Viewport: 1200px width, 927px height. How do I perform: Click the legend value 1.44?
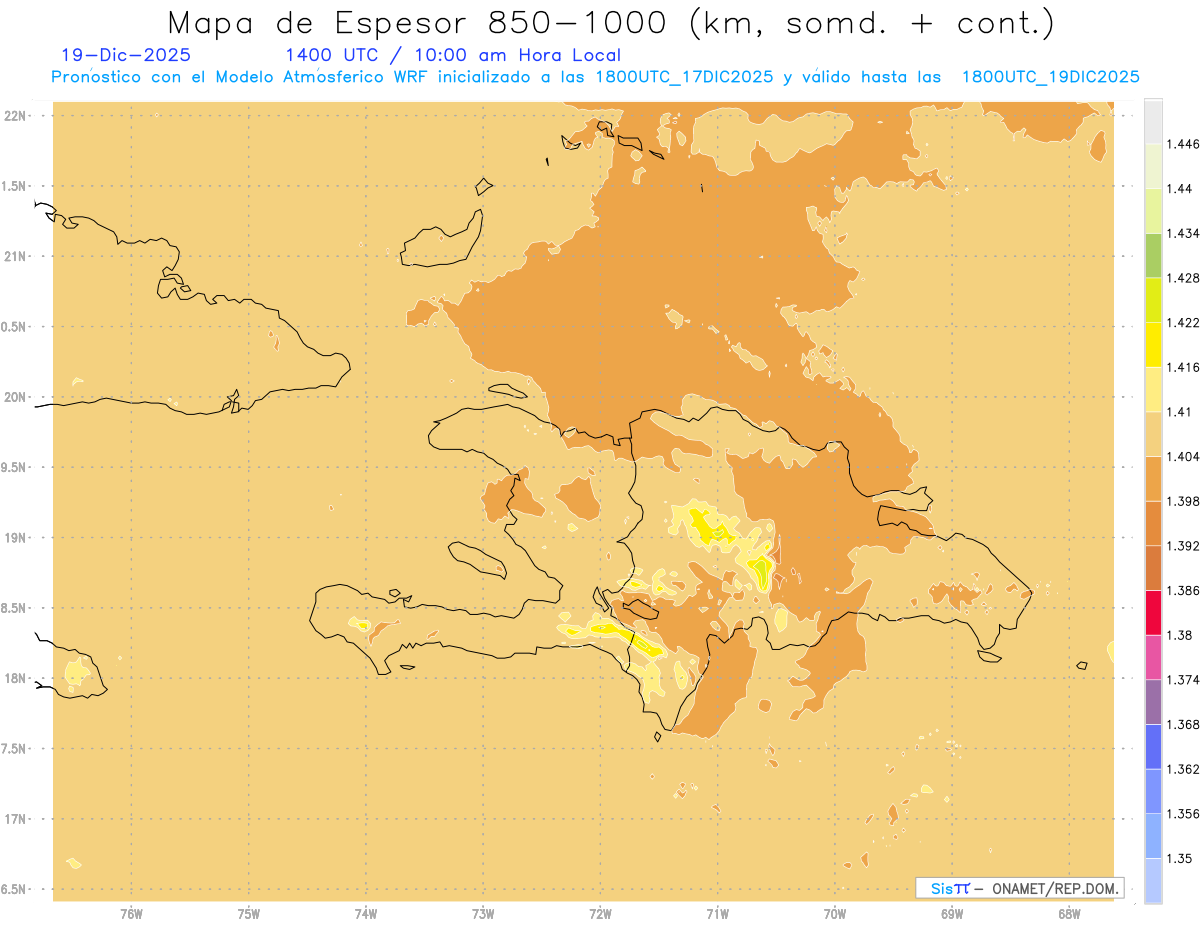(x=1180, y=189)
